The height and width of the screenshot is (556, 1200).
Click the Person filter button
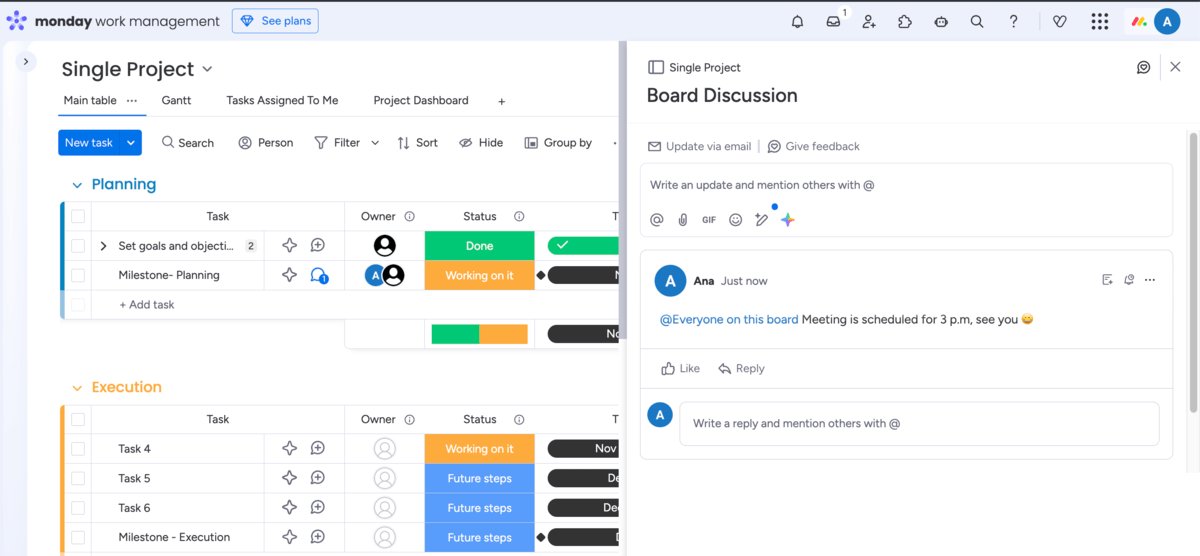[266, 143]
